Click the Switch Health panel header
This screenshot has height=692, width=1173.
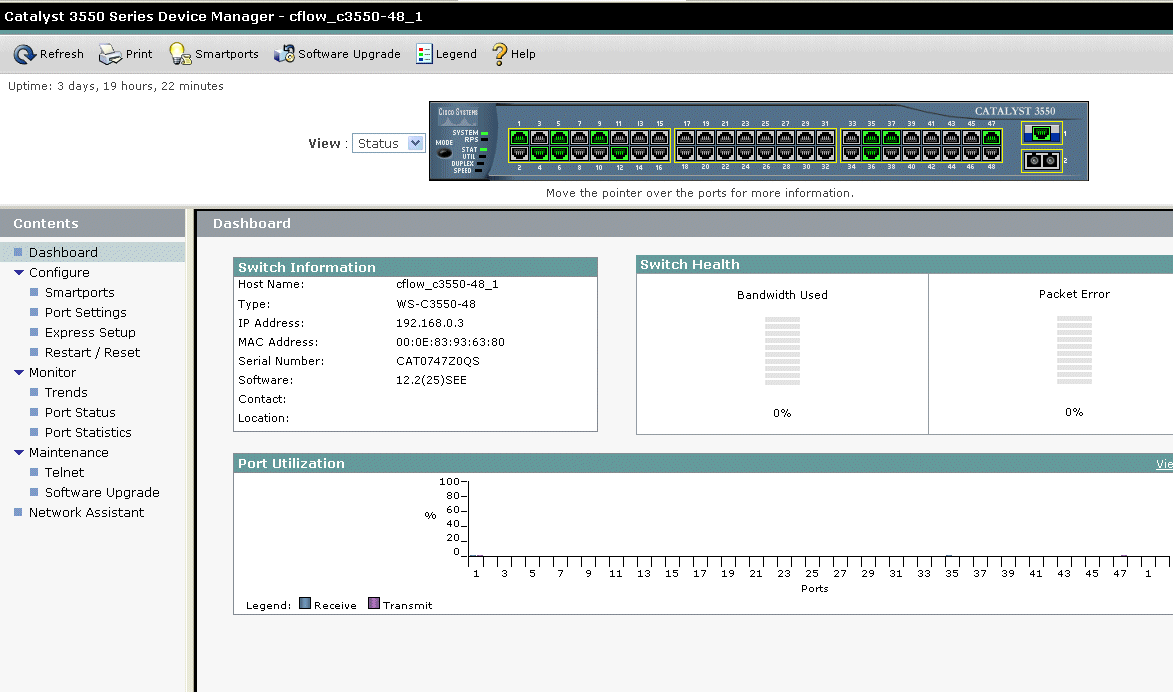click(x=904, y=264)
